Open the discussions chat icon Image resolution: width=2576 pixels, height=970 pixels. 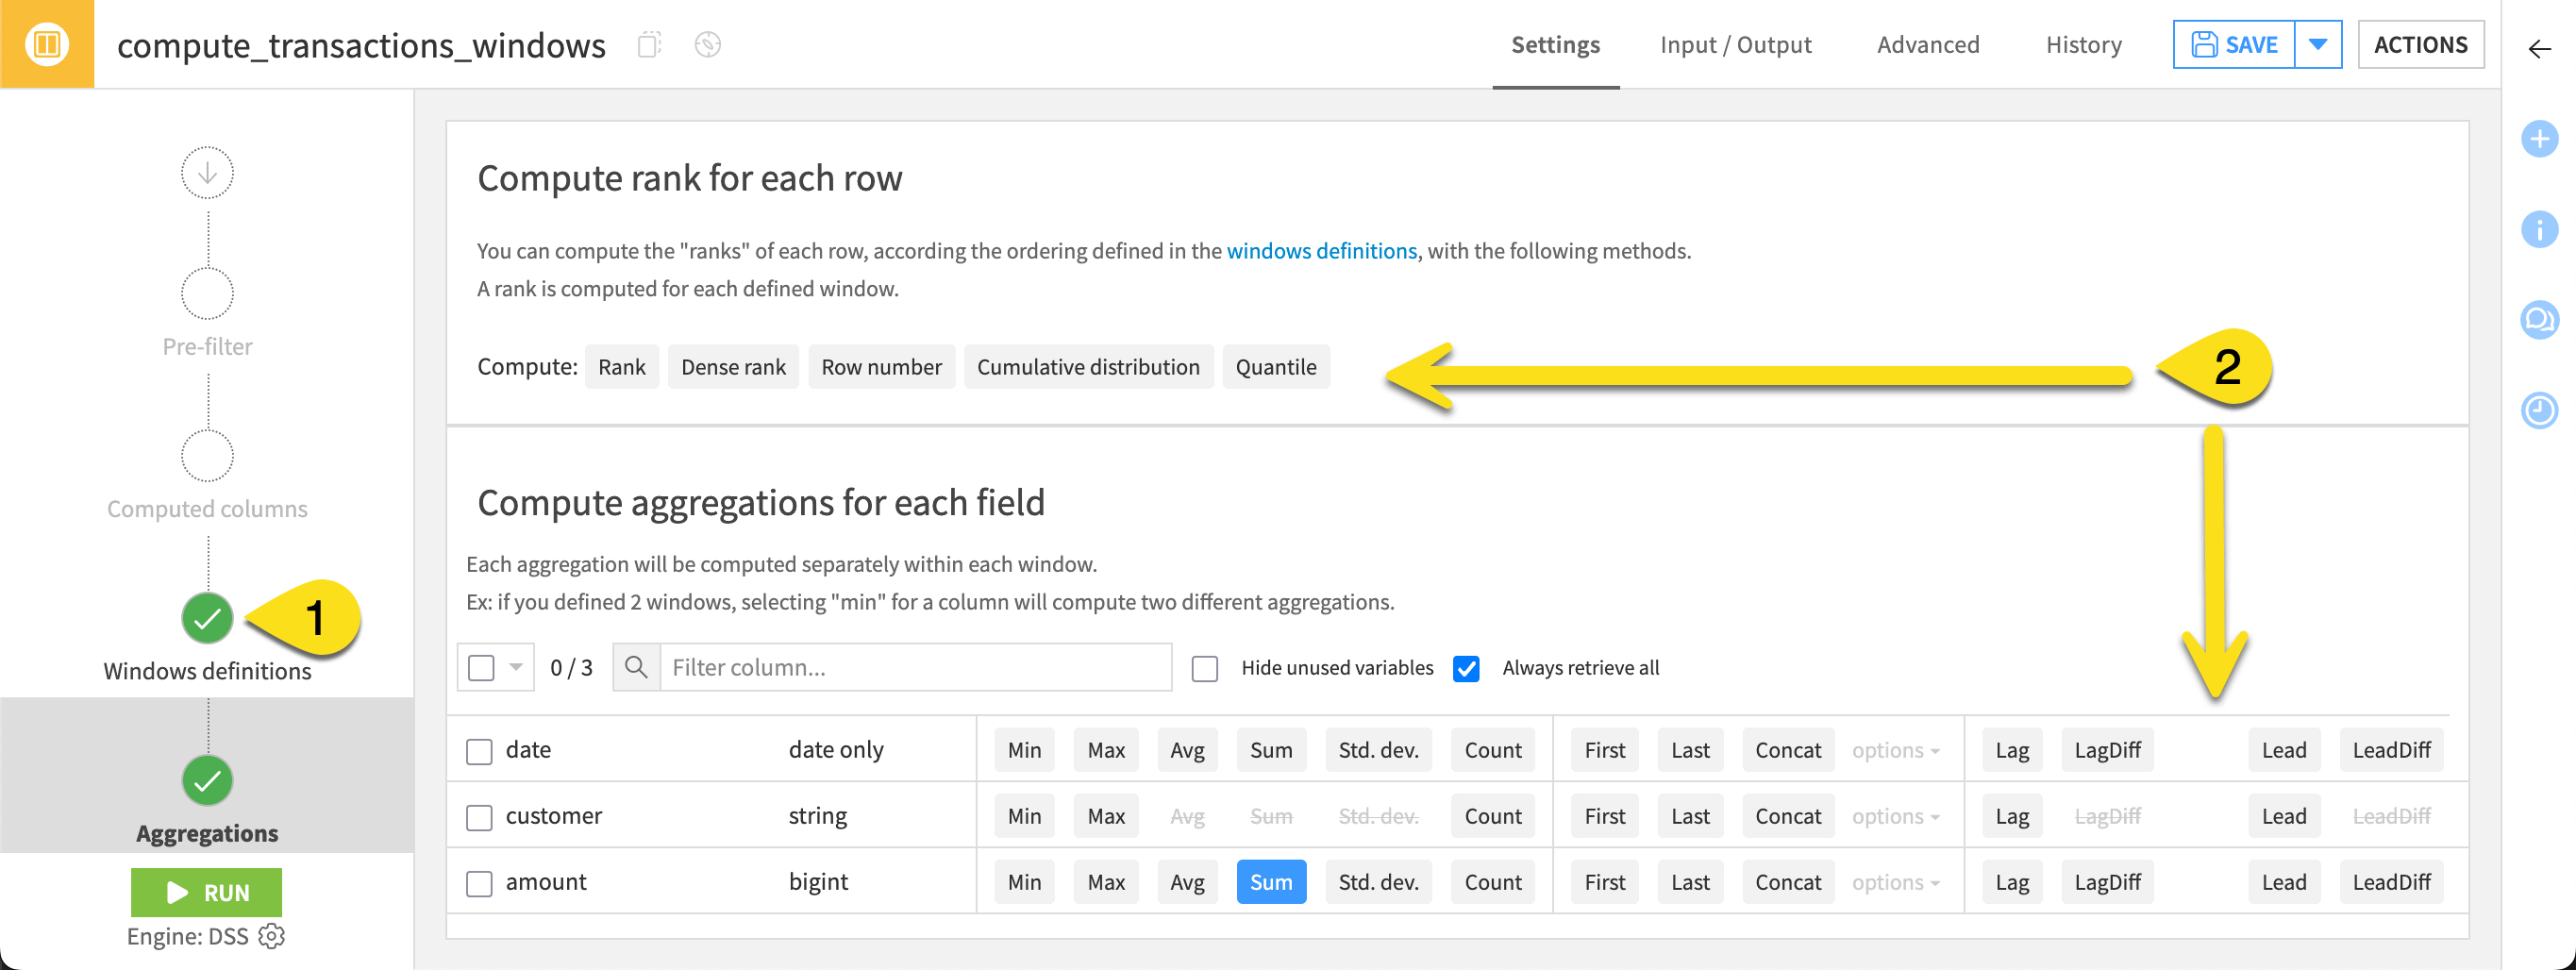pyautogui.click(x=2539, y=320)
